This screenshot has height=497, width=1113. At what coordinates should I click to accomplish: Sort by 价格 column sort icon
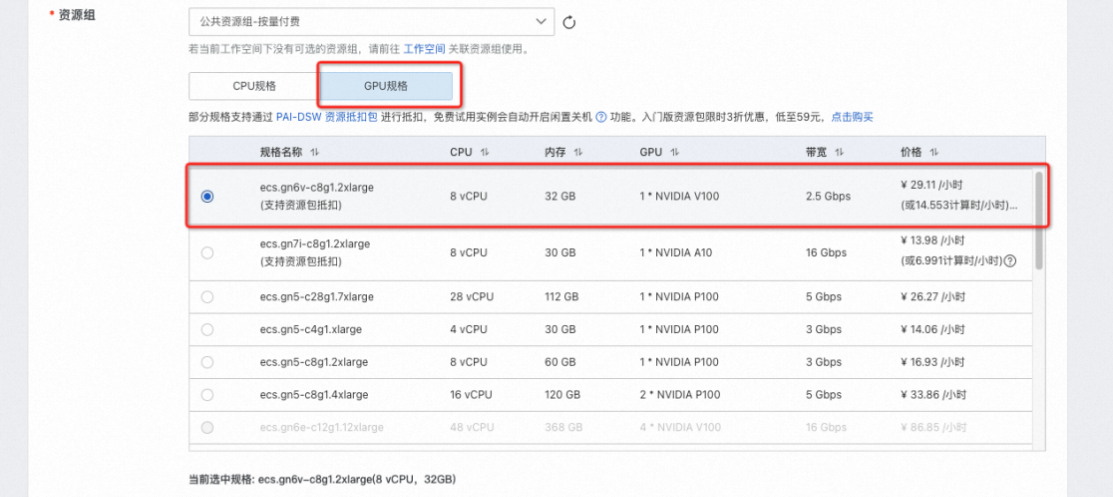pyautogui.click(x=934, y=153)
